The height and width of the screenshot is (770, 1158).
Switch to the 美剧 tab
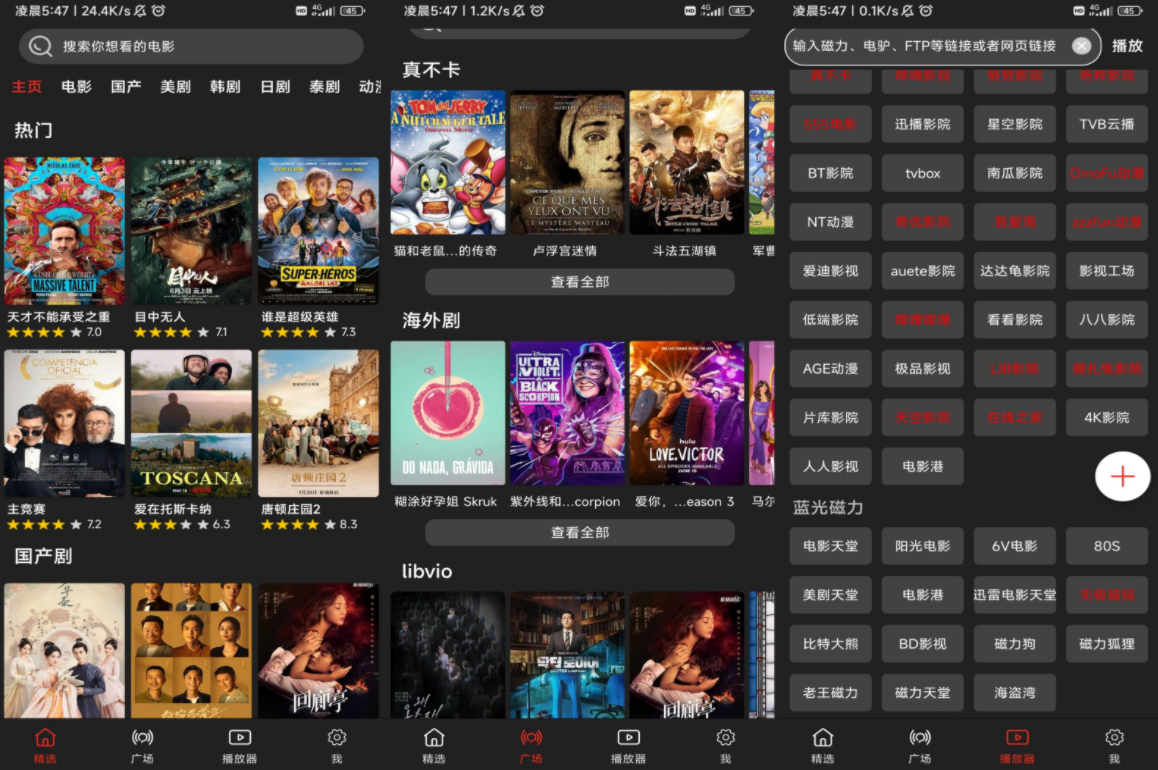(x=172, y=87)
